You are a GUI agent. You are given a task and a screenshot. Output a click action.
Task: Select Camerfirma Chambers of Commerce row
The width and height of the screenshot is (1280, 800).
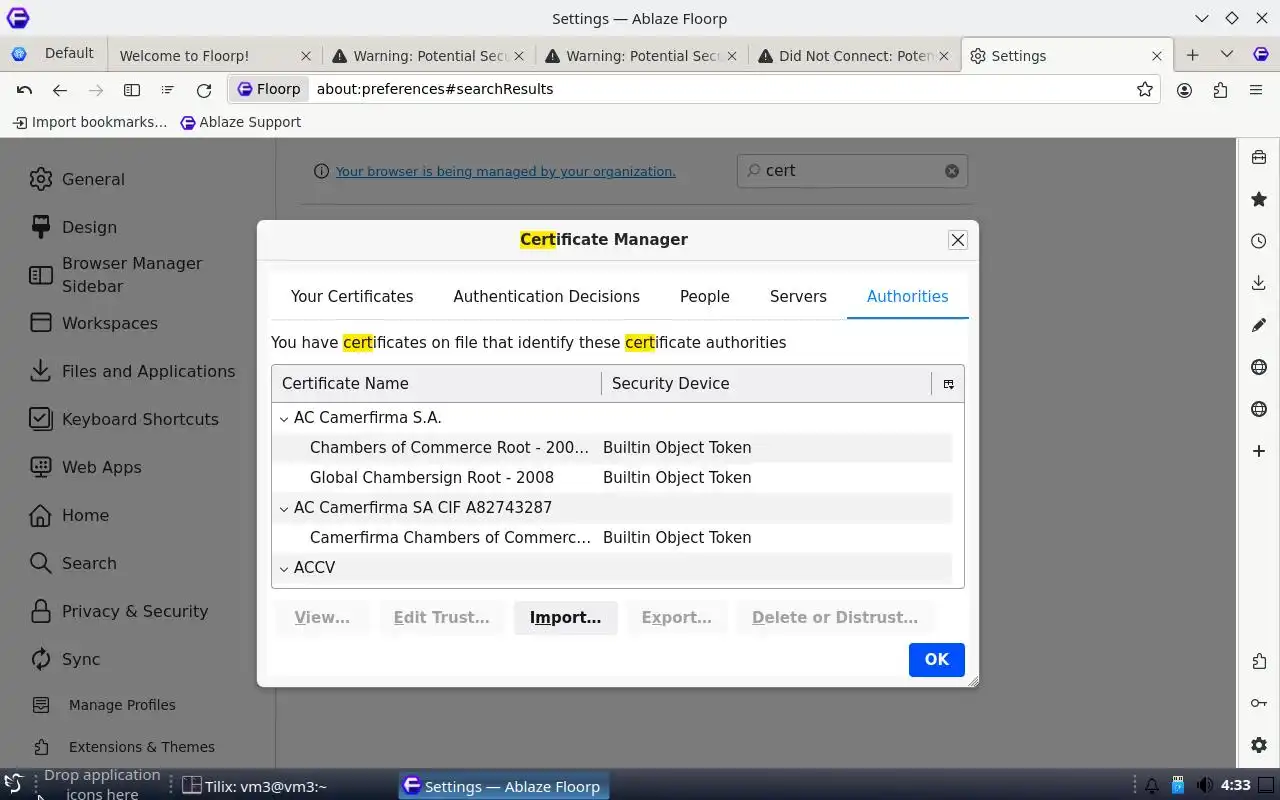pyautogui.click(x=612, y=538)
